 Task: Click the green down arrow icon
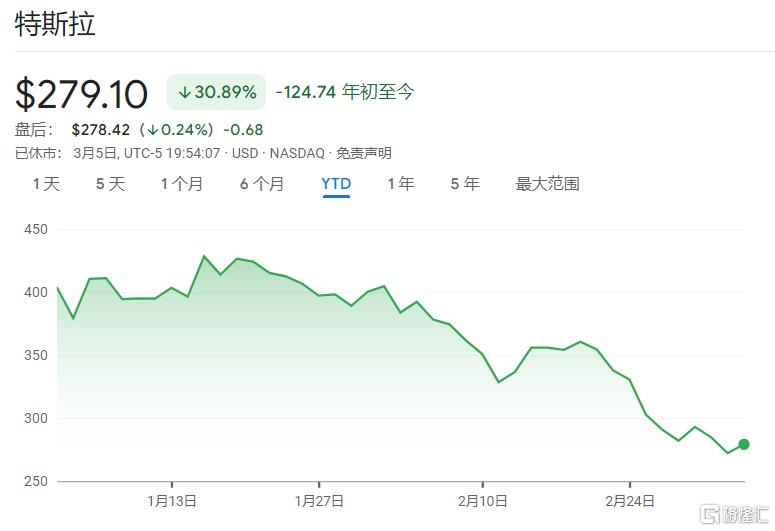(185, 92)
